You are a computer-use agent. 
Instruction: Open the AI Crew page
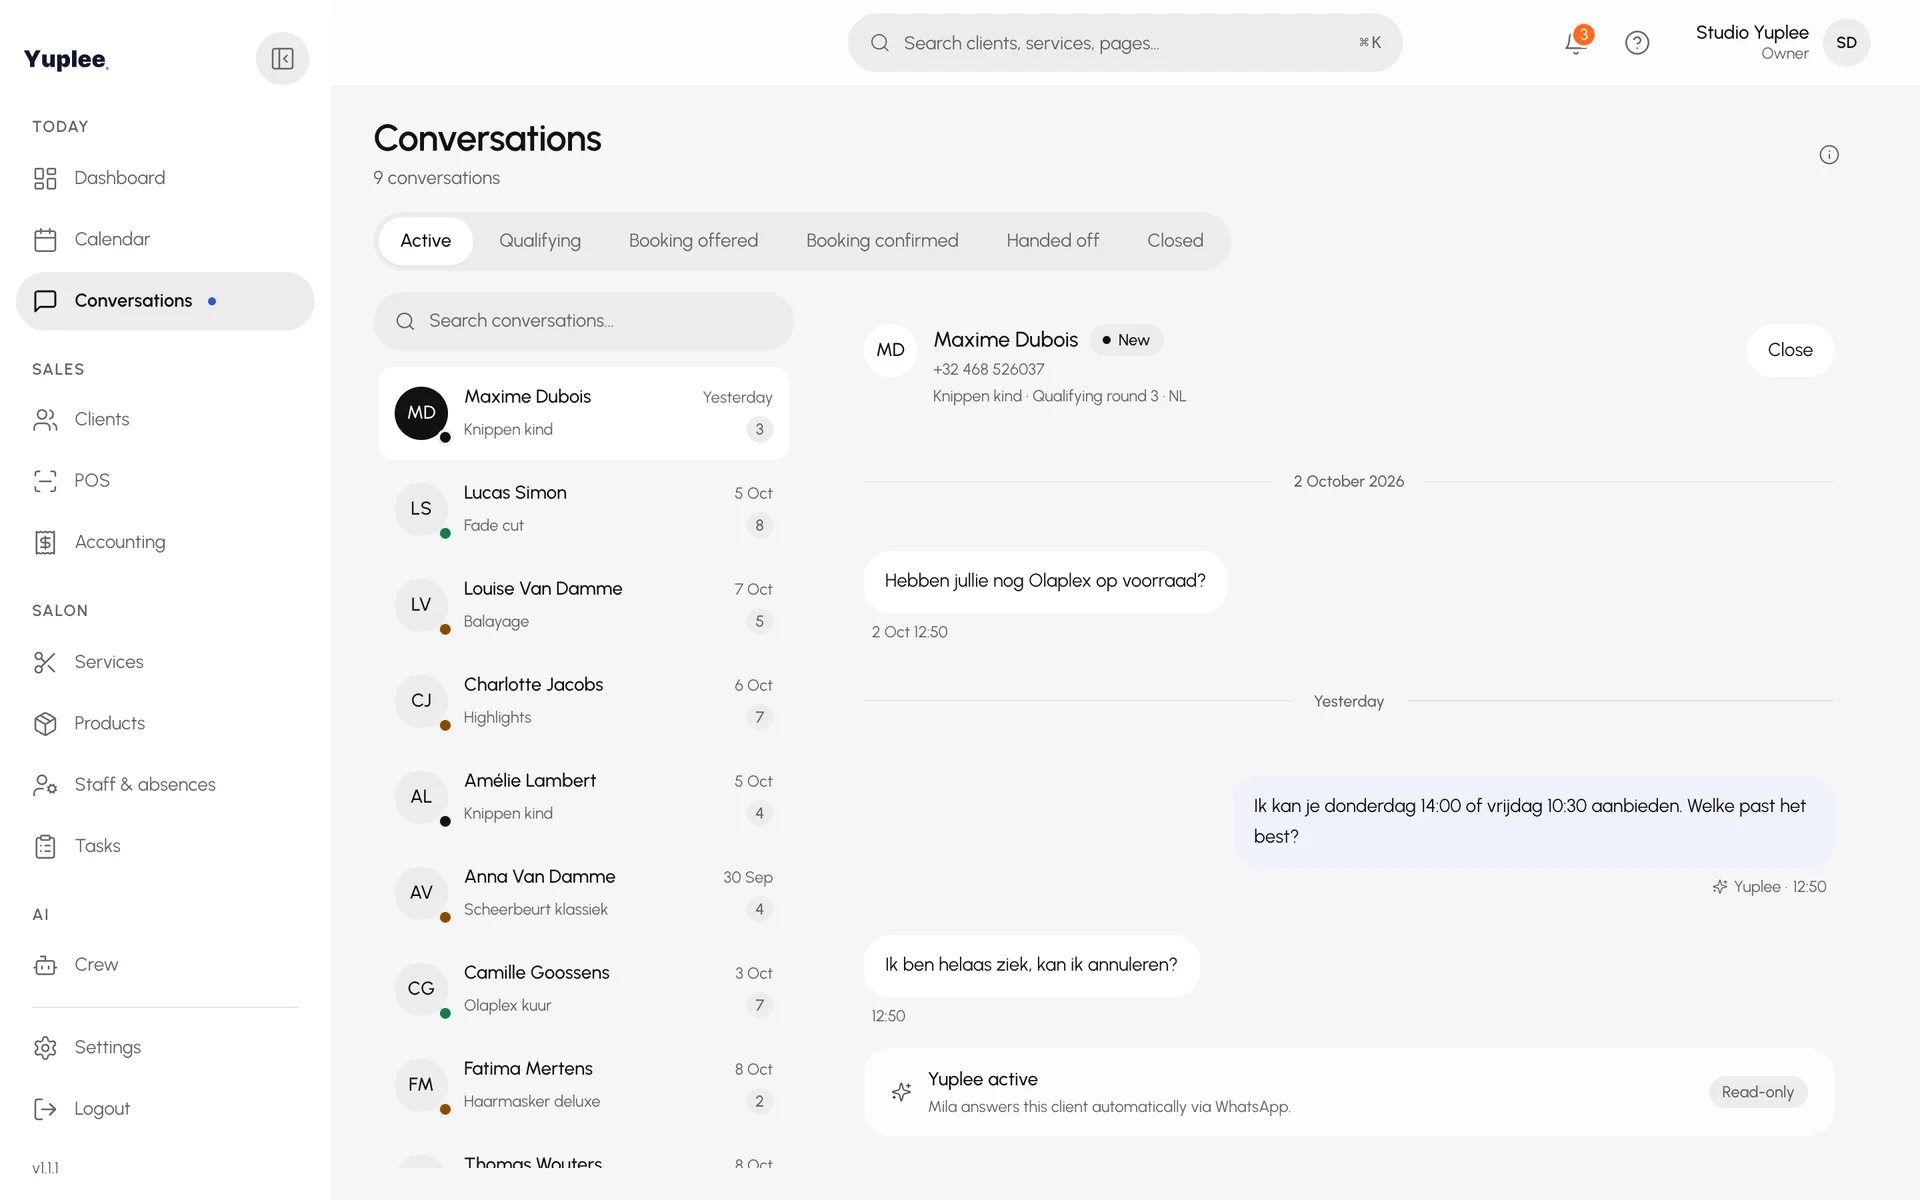click(x=165, y=965)
